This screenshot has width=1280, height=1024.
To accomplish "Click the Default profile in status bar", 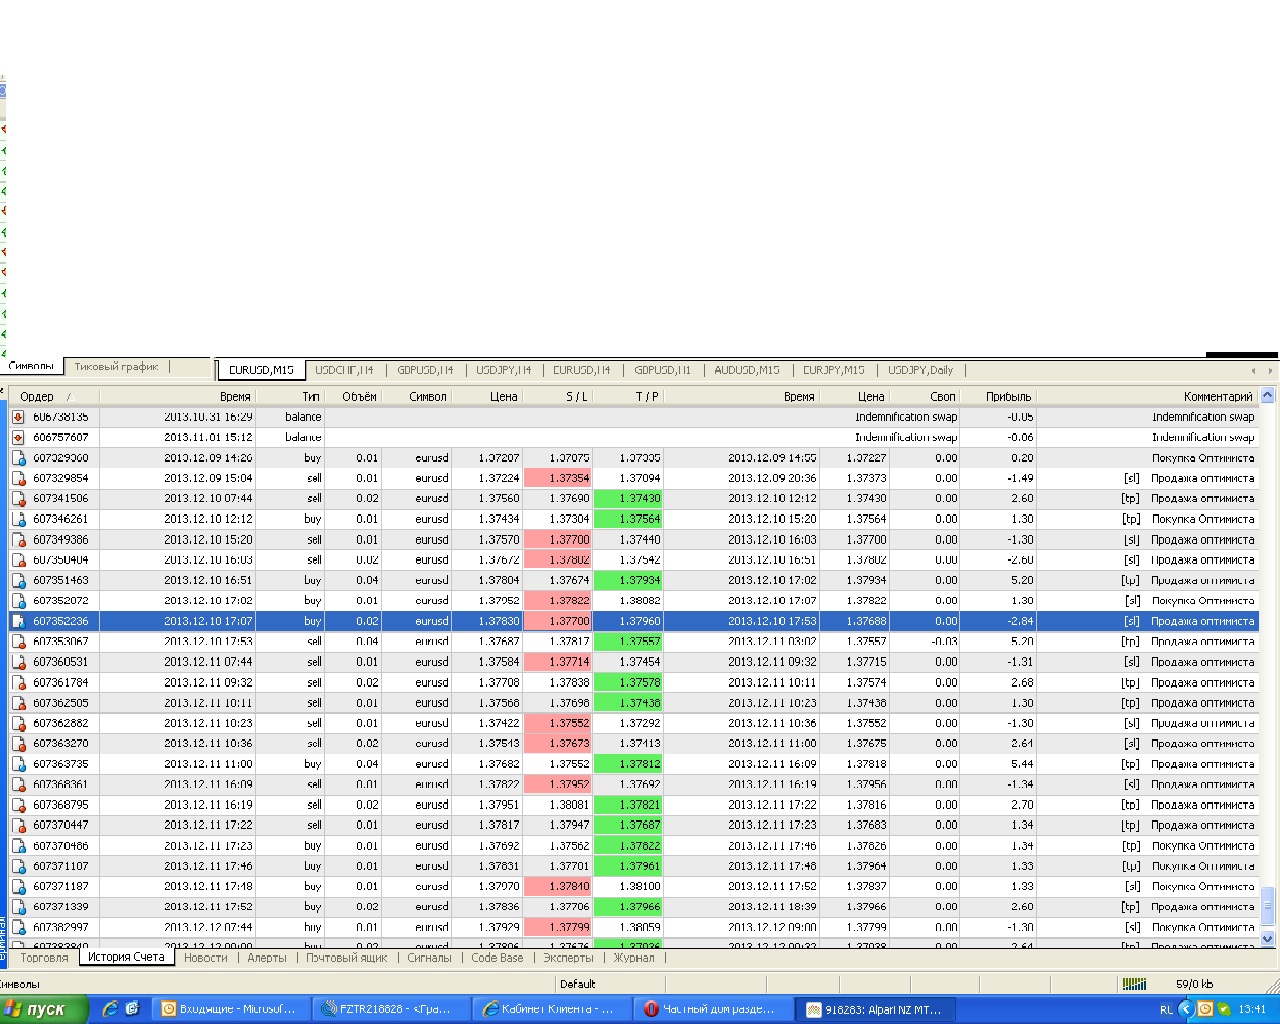I will tap(578, 984).
